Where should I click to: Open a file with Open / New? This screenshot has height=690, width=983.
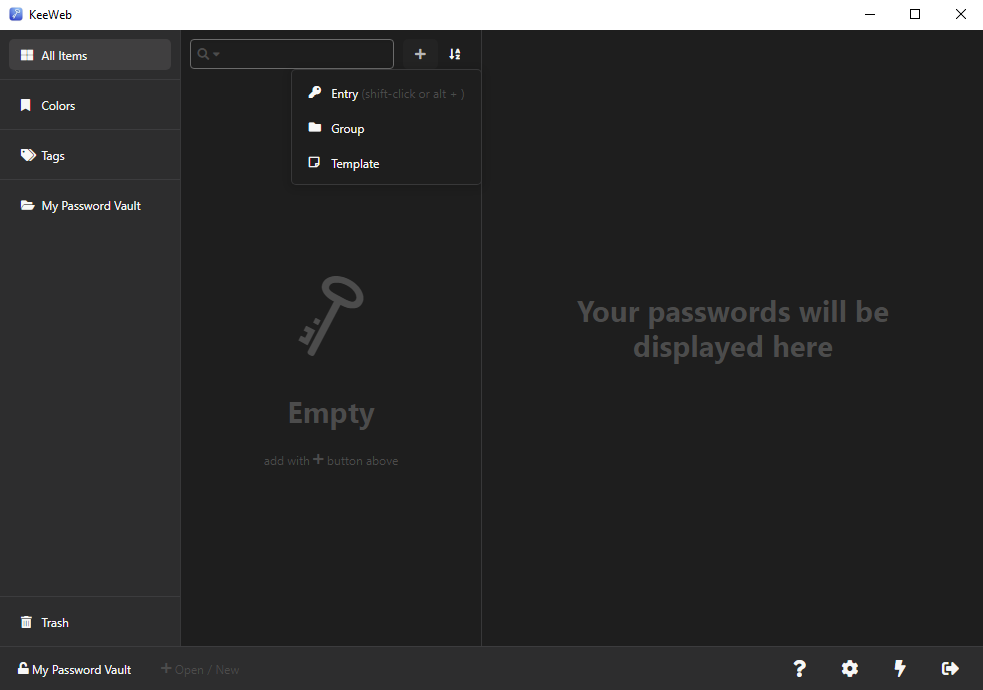pos(200,669)
